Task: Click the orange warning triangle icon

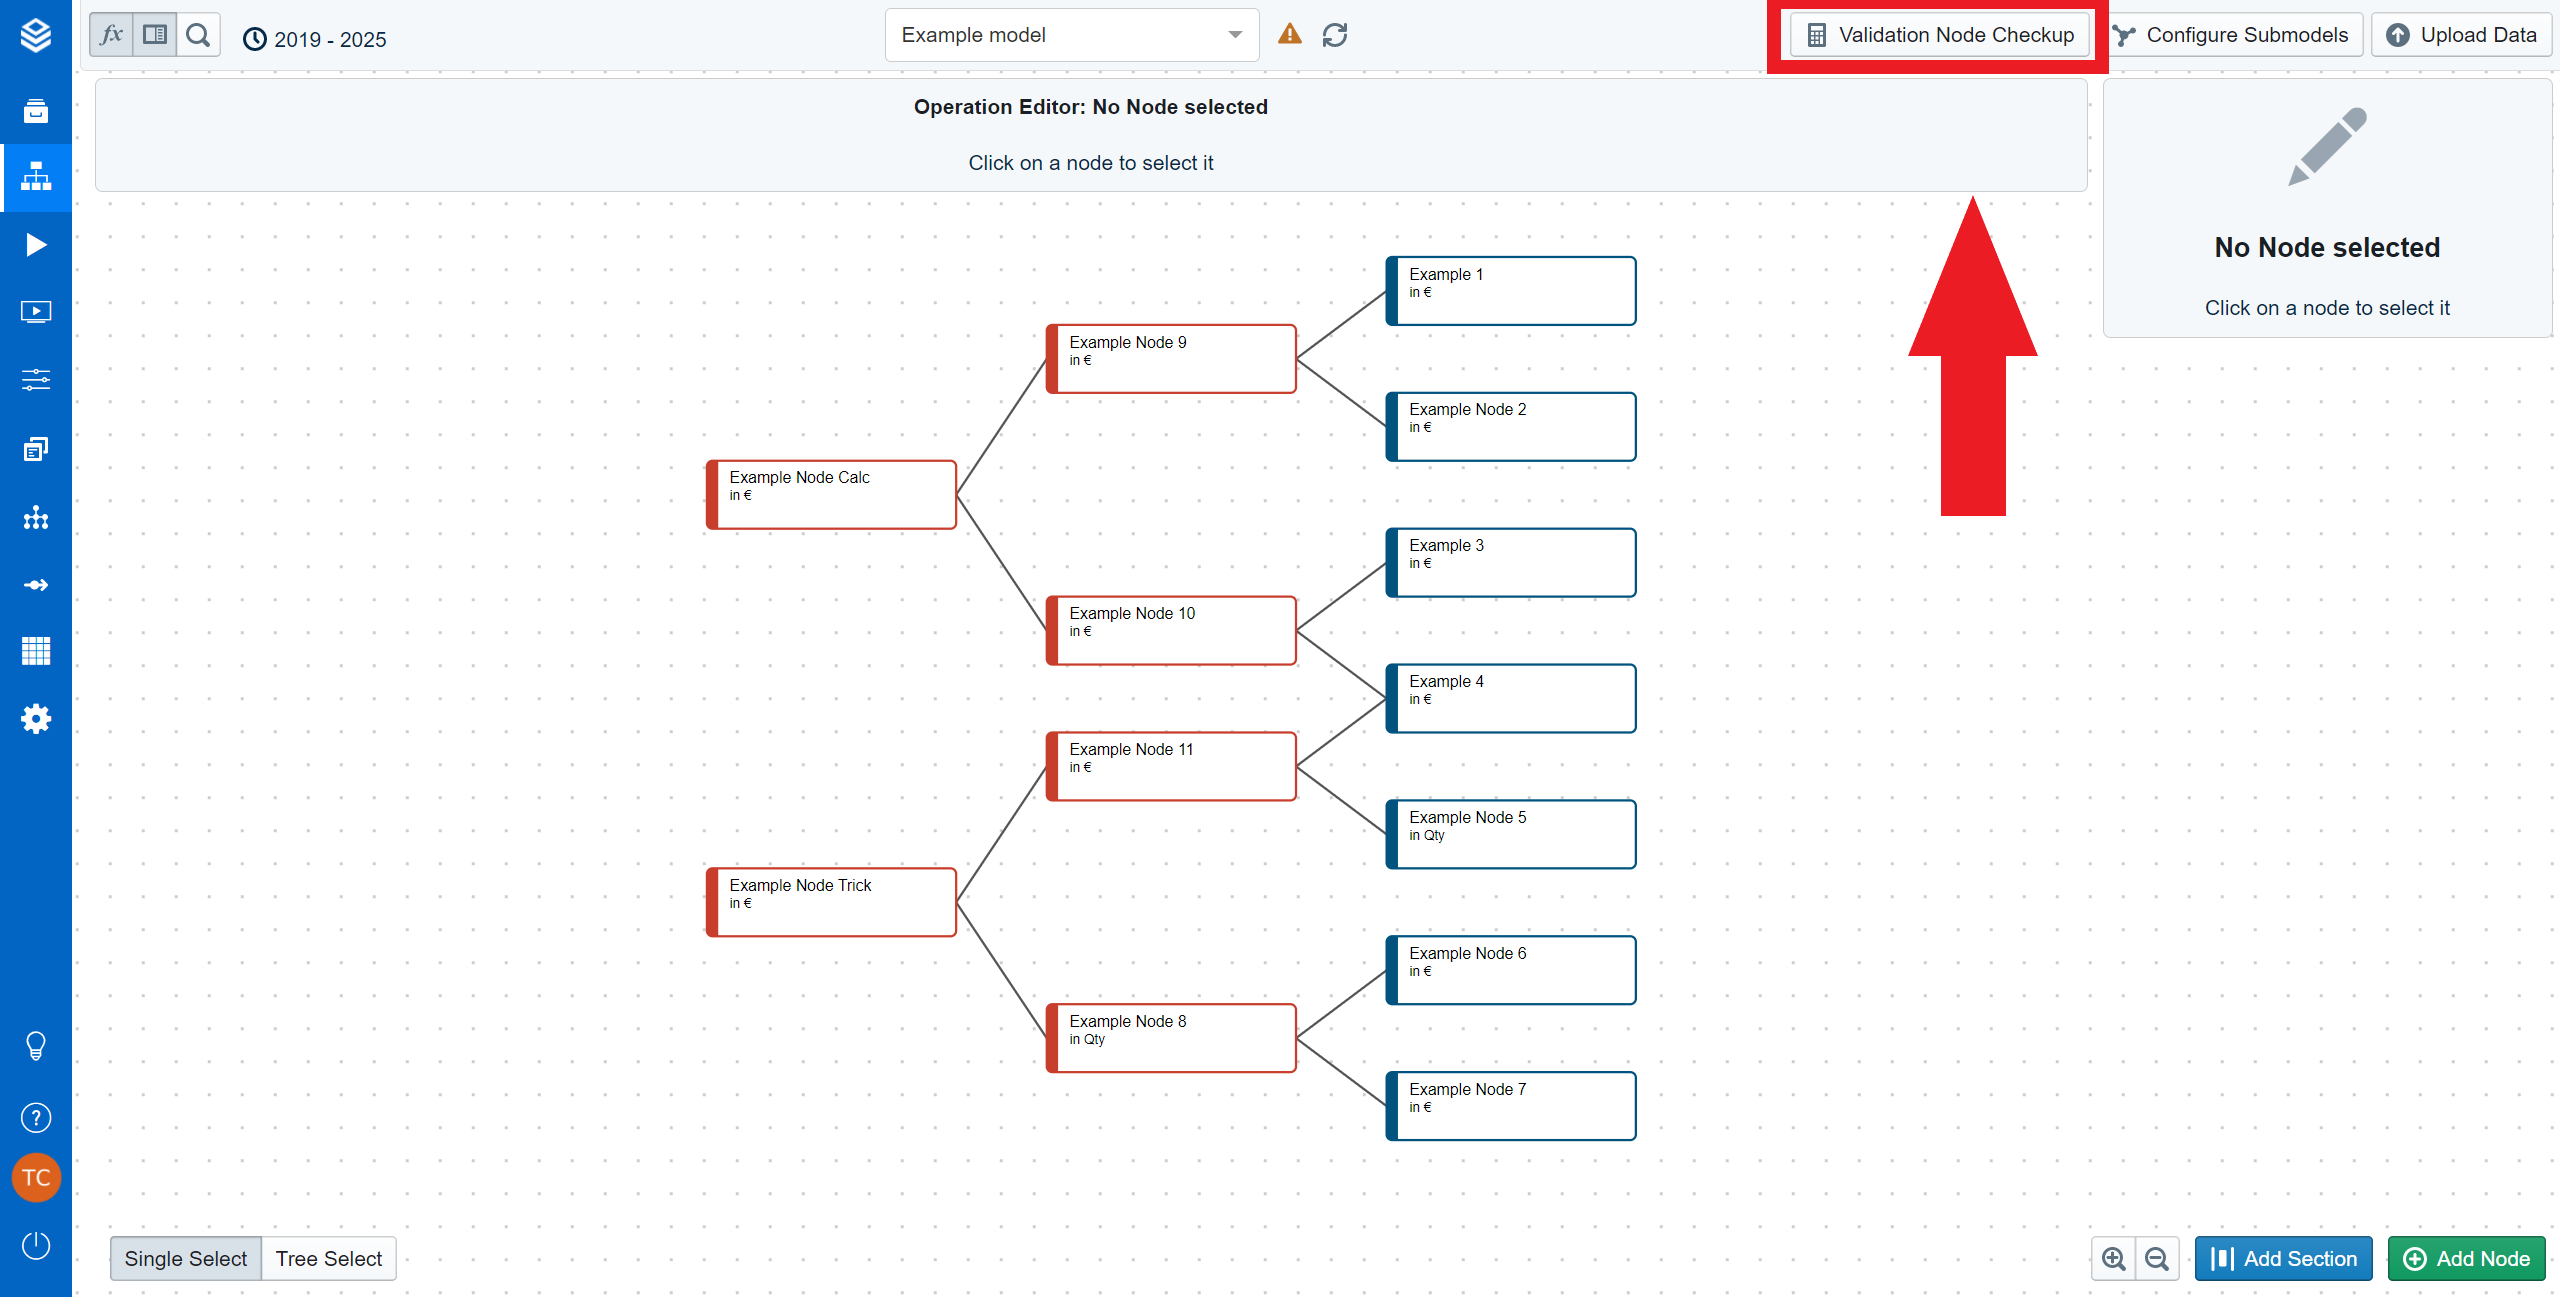Action: pyautogui.click(x=1290, y=35)
